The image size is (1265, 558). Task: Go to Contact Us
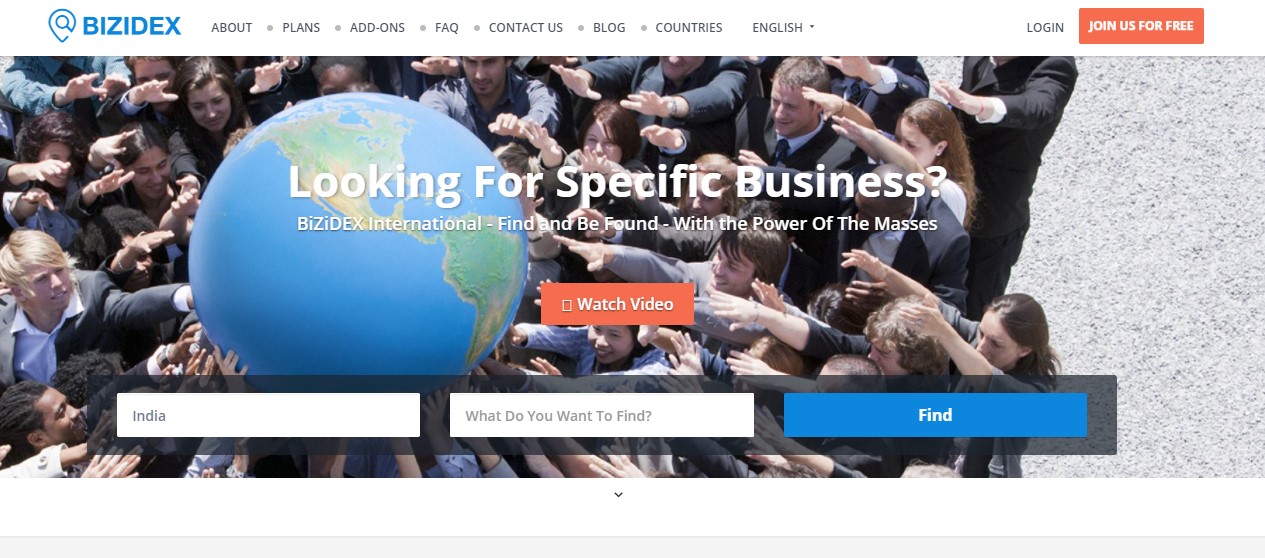coord(526,28)
